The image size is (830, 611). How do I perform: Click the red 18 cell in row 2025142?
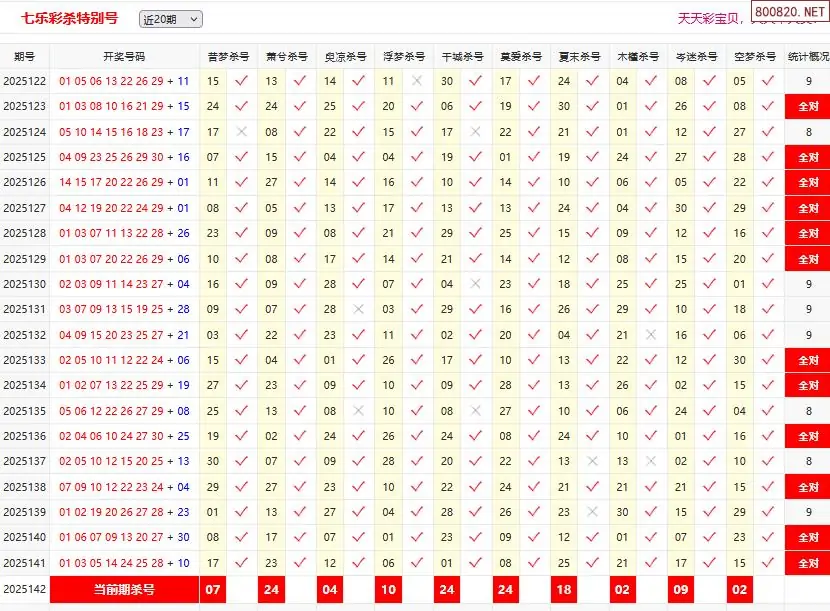[x=564, y=589]
